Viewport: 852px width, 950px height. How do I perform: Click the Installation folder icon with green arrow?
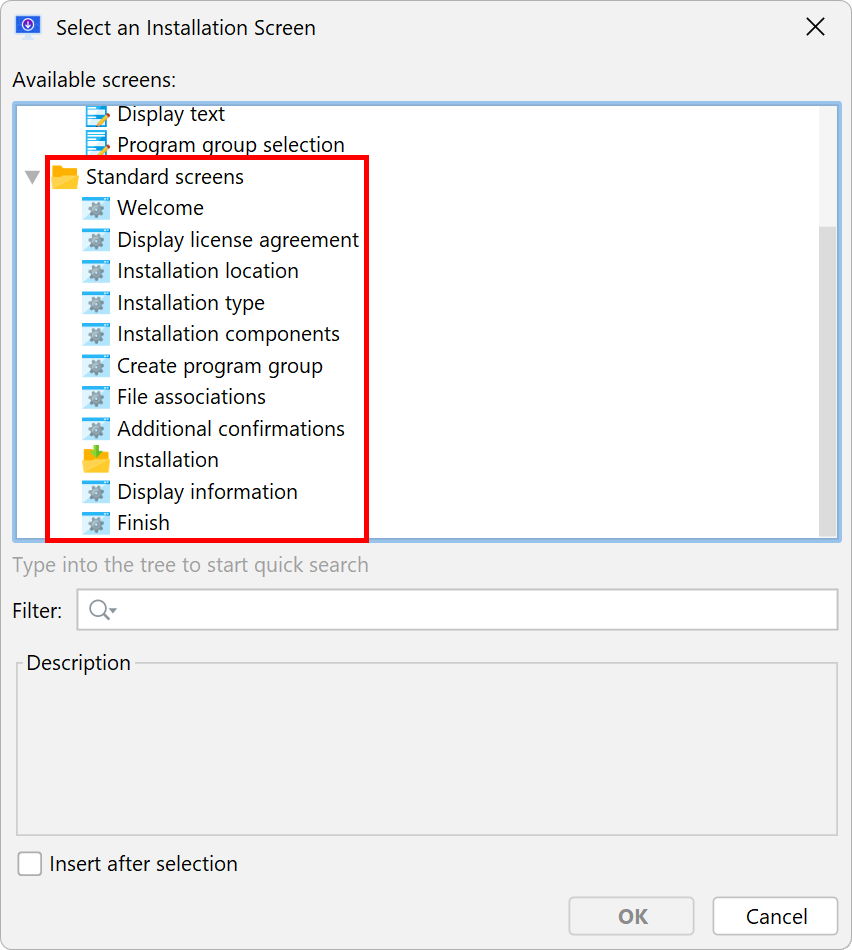coord(96,460)
